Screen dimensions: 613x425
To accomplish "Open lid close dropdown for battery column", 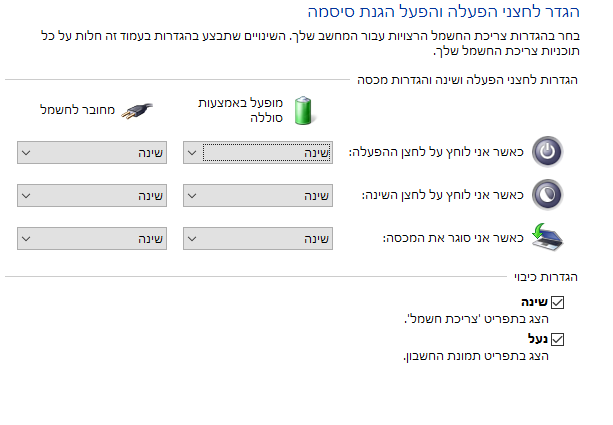I will pos(258,239).
